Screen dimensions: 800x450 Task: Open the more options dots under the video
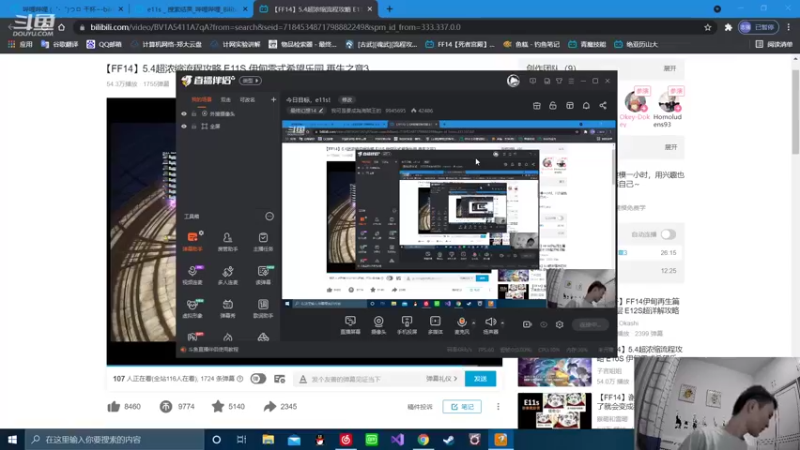[x=498, y=407]
